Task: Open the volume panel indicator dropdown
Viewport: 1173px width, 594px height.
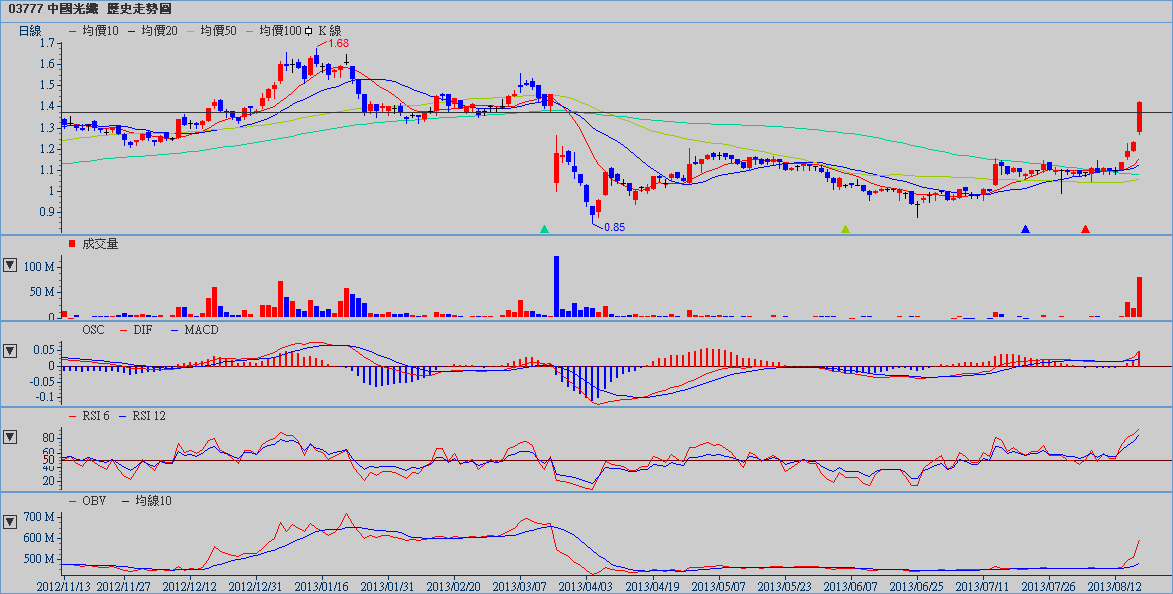Action: pos(10,265)
